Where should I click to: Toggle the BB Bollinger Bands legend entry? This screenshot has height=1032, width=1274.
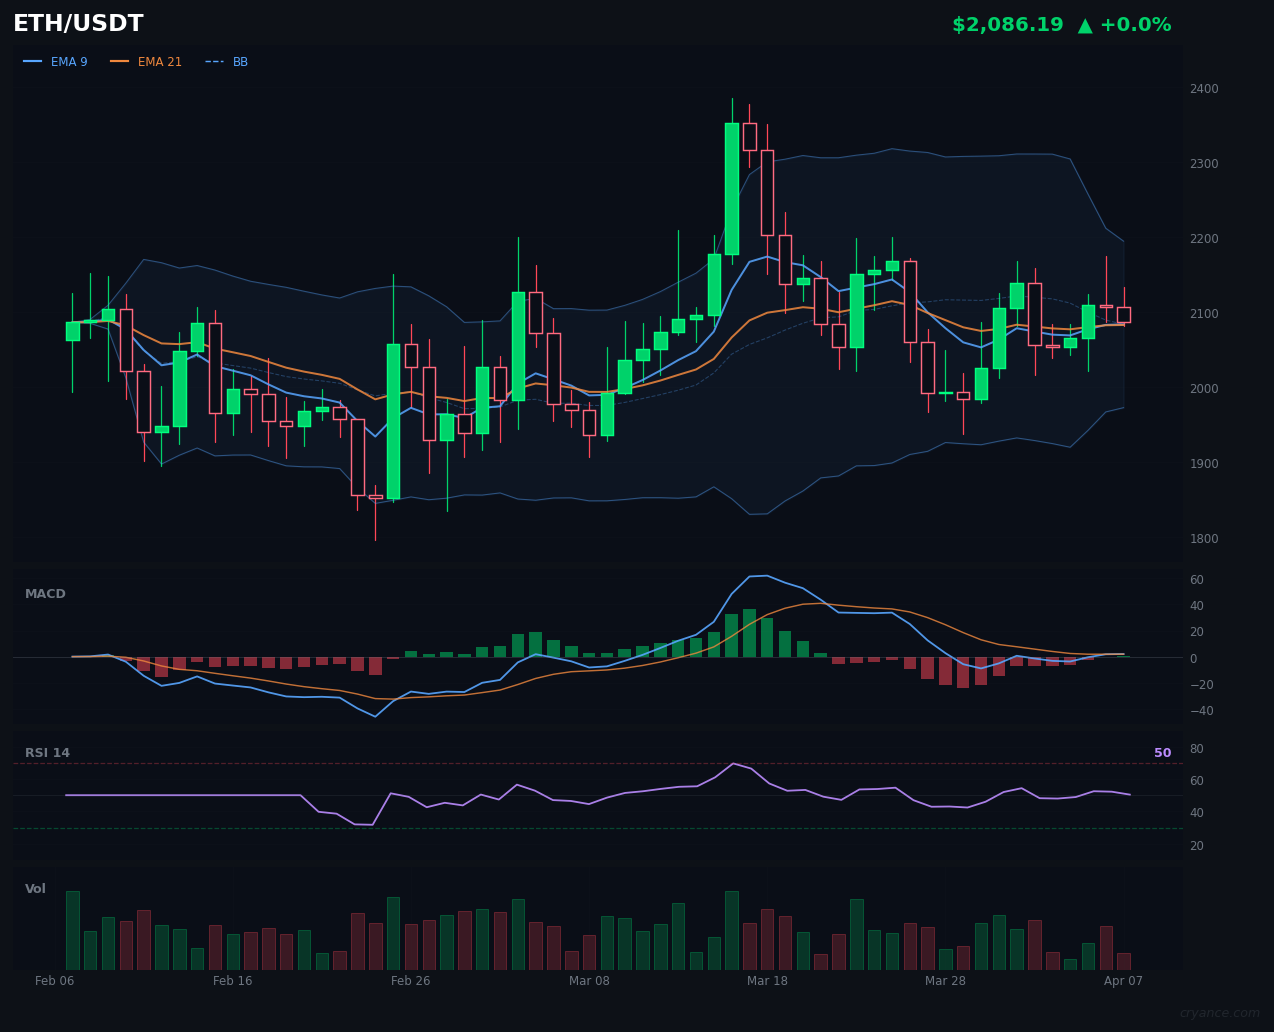click(x=240, y=61)
